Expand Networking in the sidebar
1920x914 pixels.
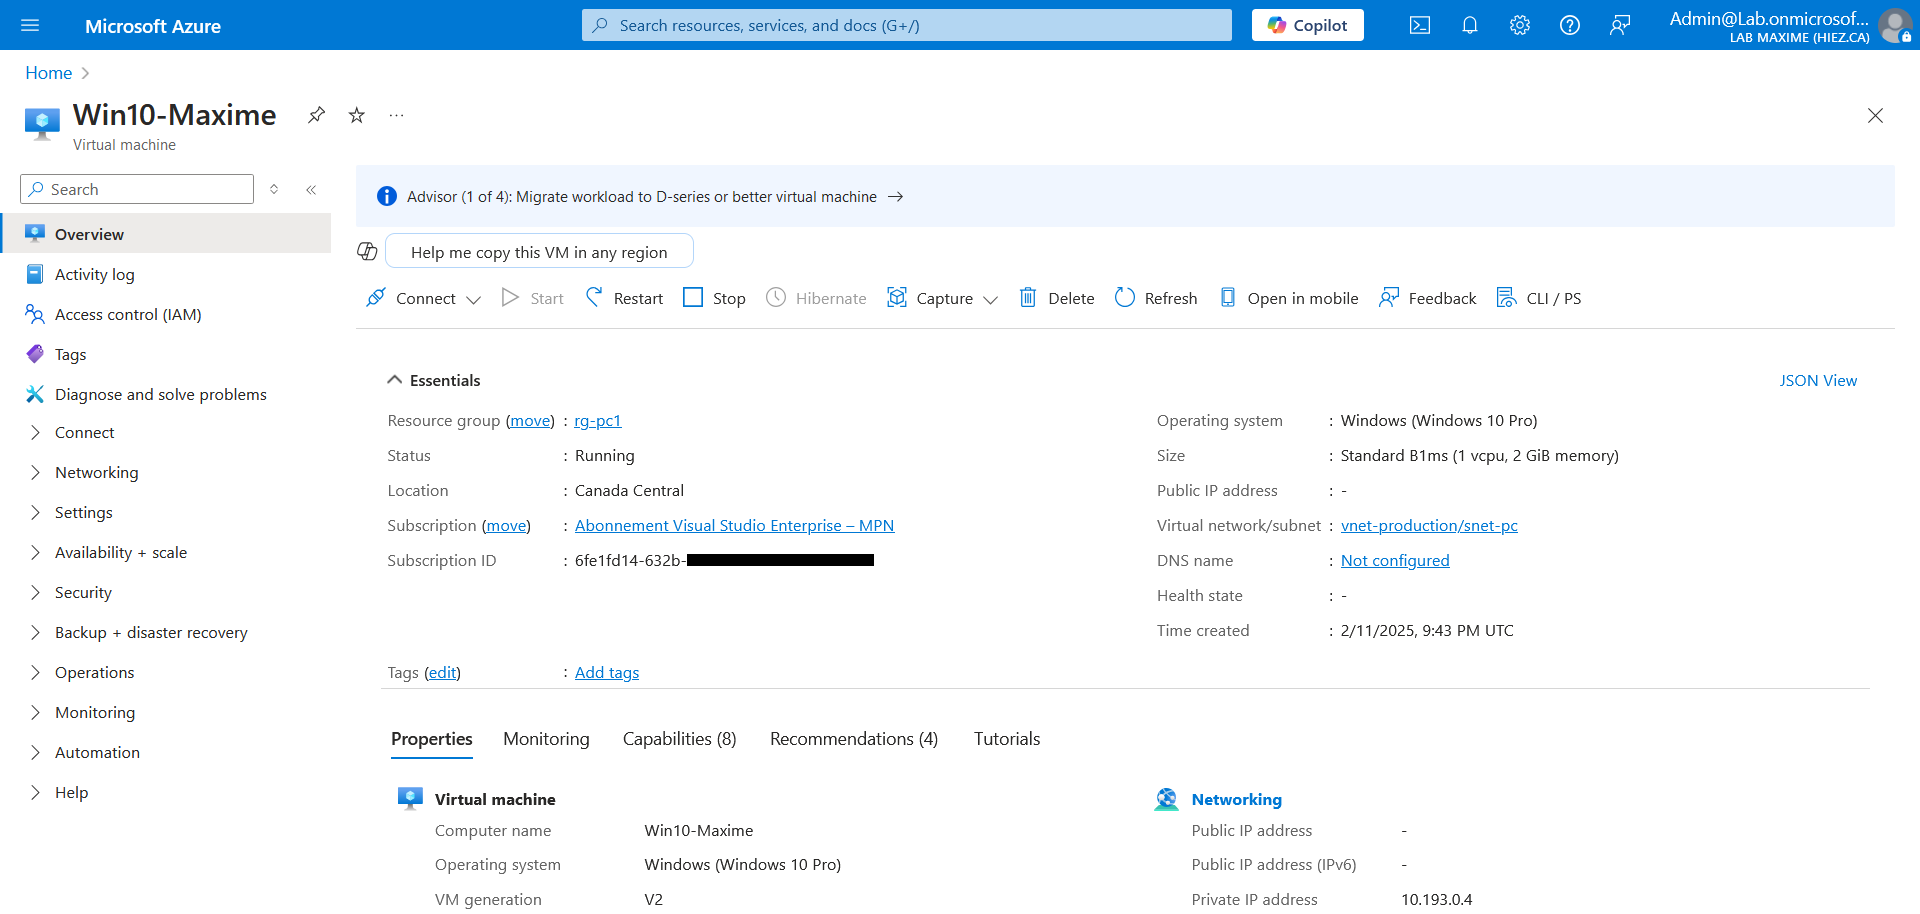[x=96, y=472]
